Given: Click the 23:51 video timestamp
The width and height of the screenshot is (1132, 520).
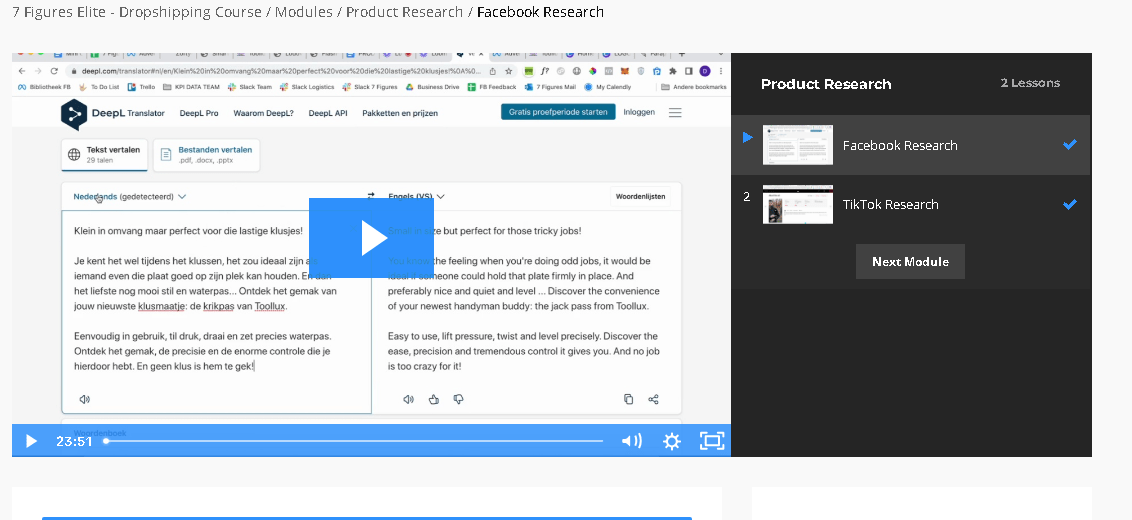Looking at the screenshot, I should click(x=74, y=441).
